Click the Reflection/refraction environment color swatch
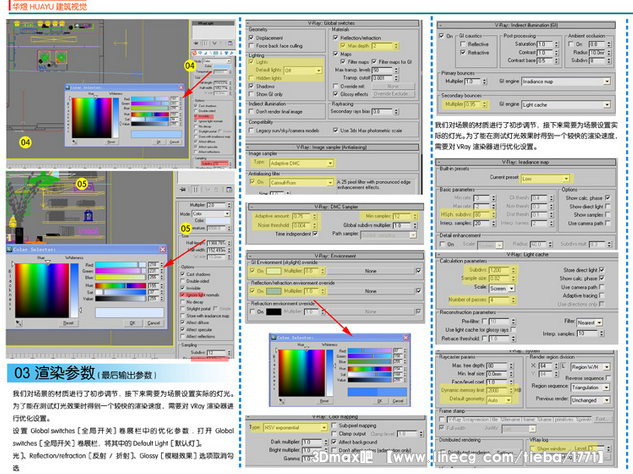The width and height of the screenshot is (633, 474). [x=273, y=291]
